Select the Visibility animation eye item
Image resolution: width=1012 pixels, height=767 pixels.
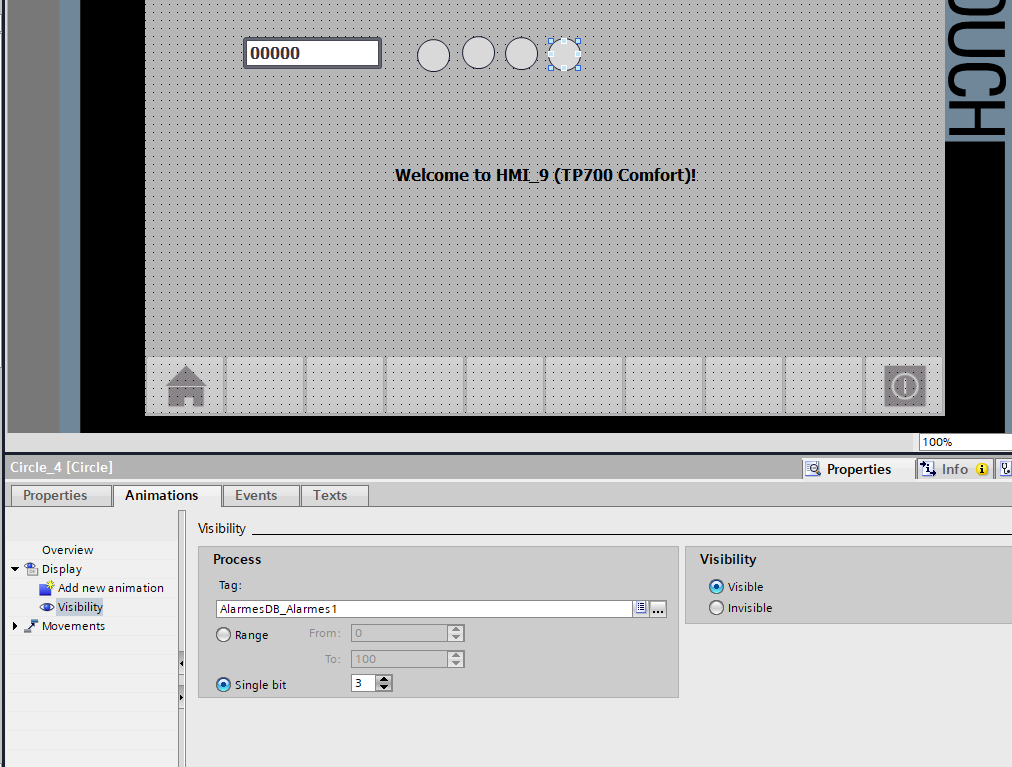coord(80,607)
